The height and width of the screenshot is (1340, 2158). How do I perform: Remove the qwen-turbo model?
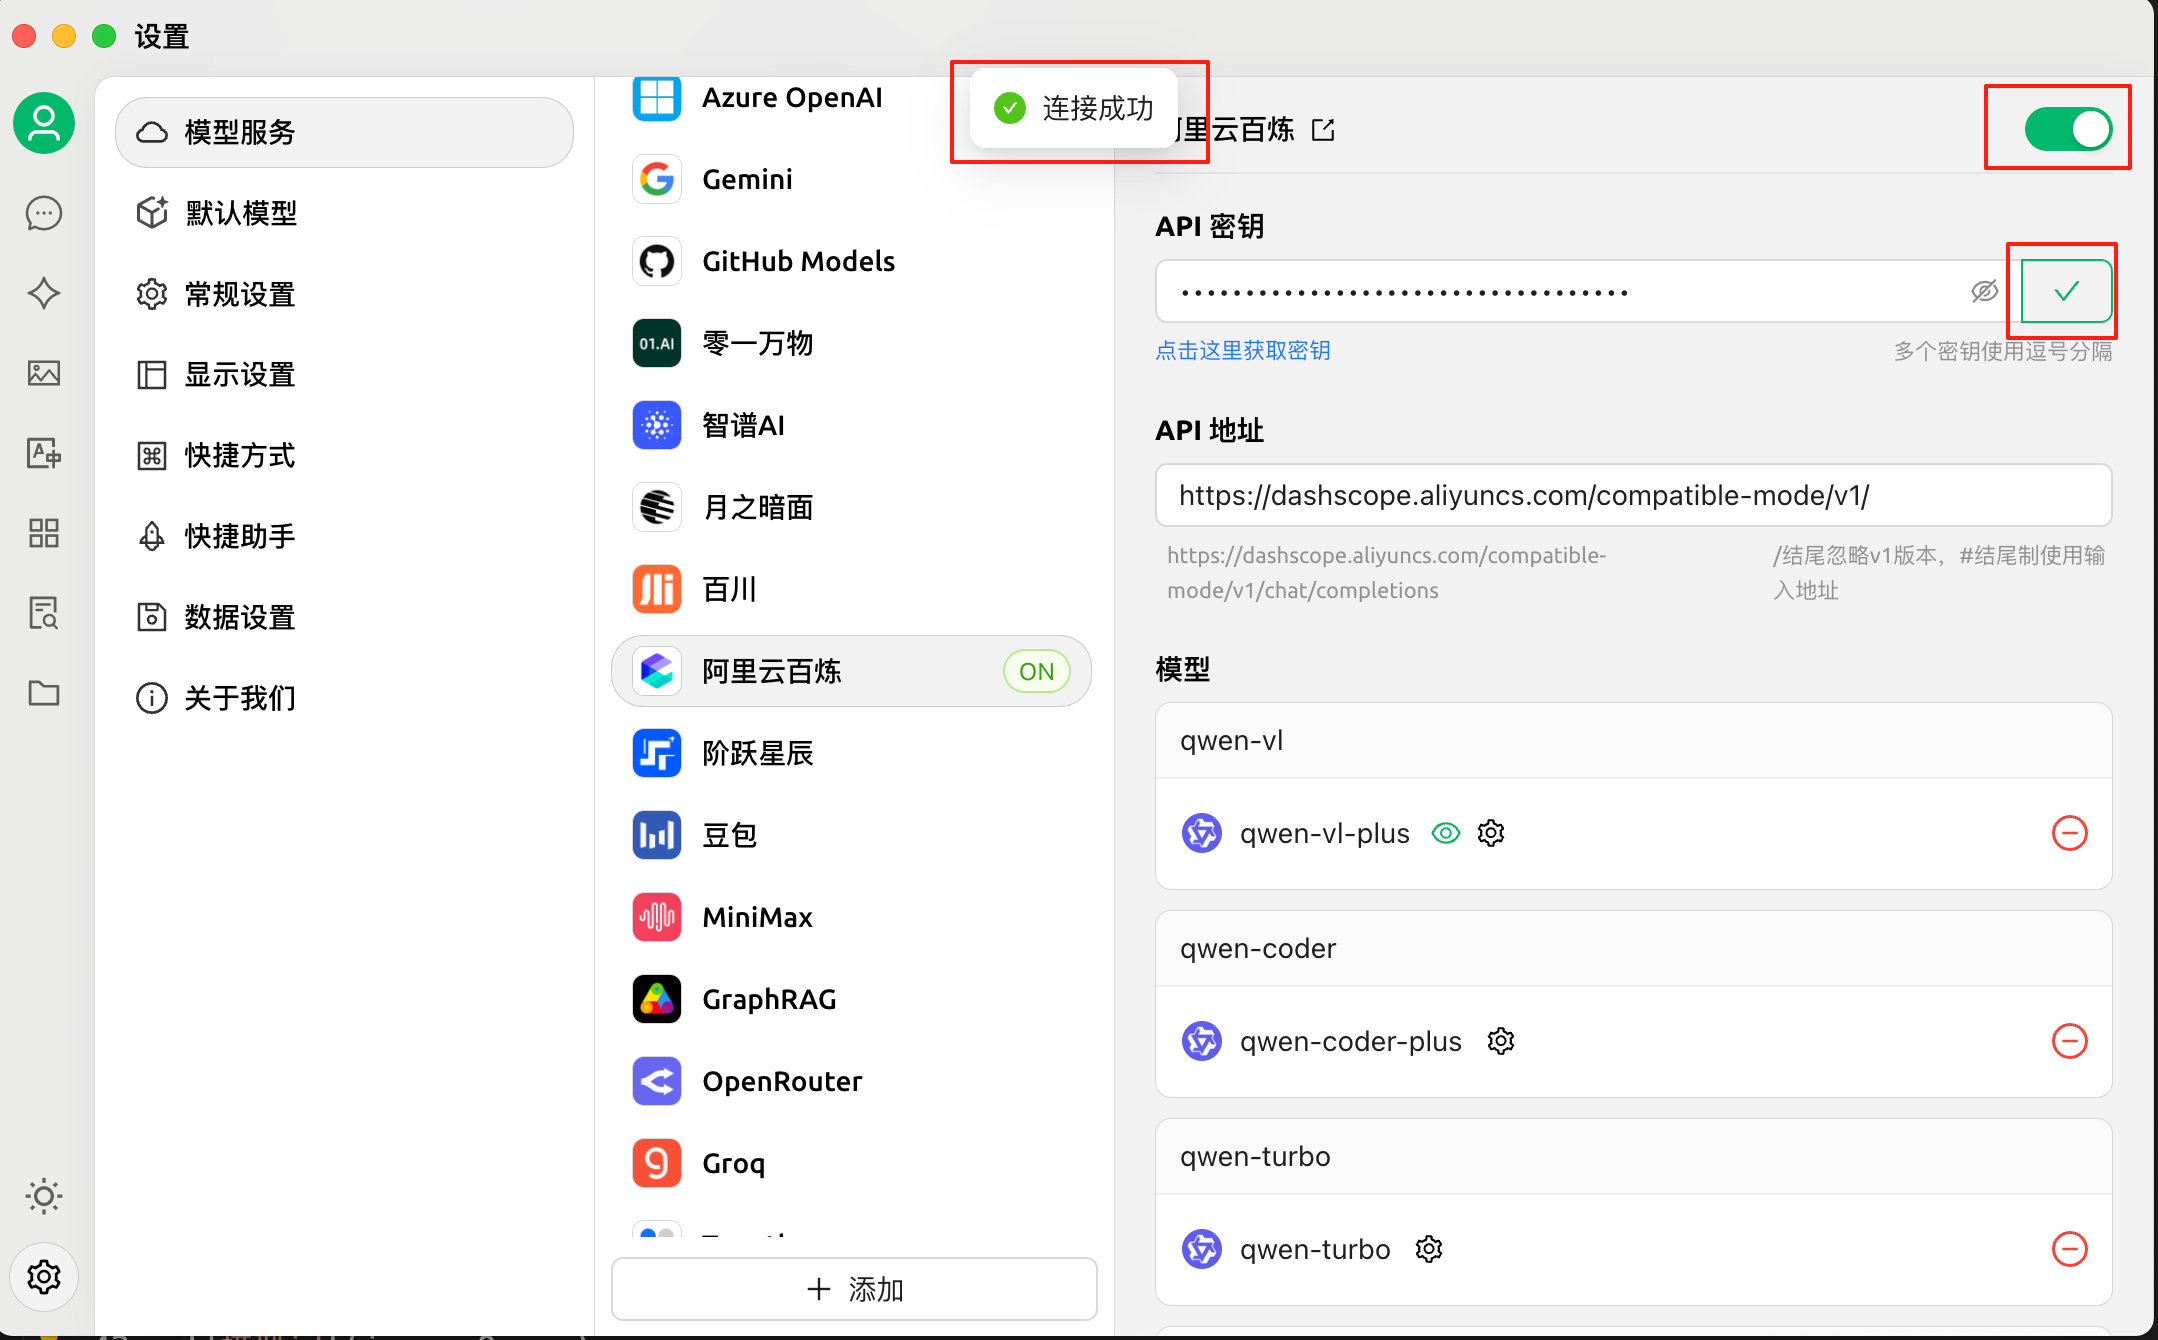point(2070,1249)
